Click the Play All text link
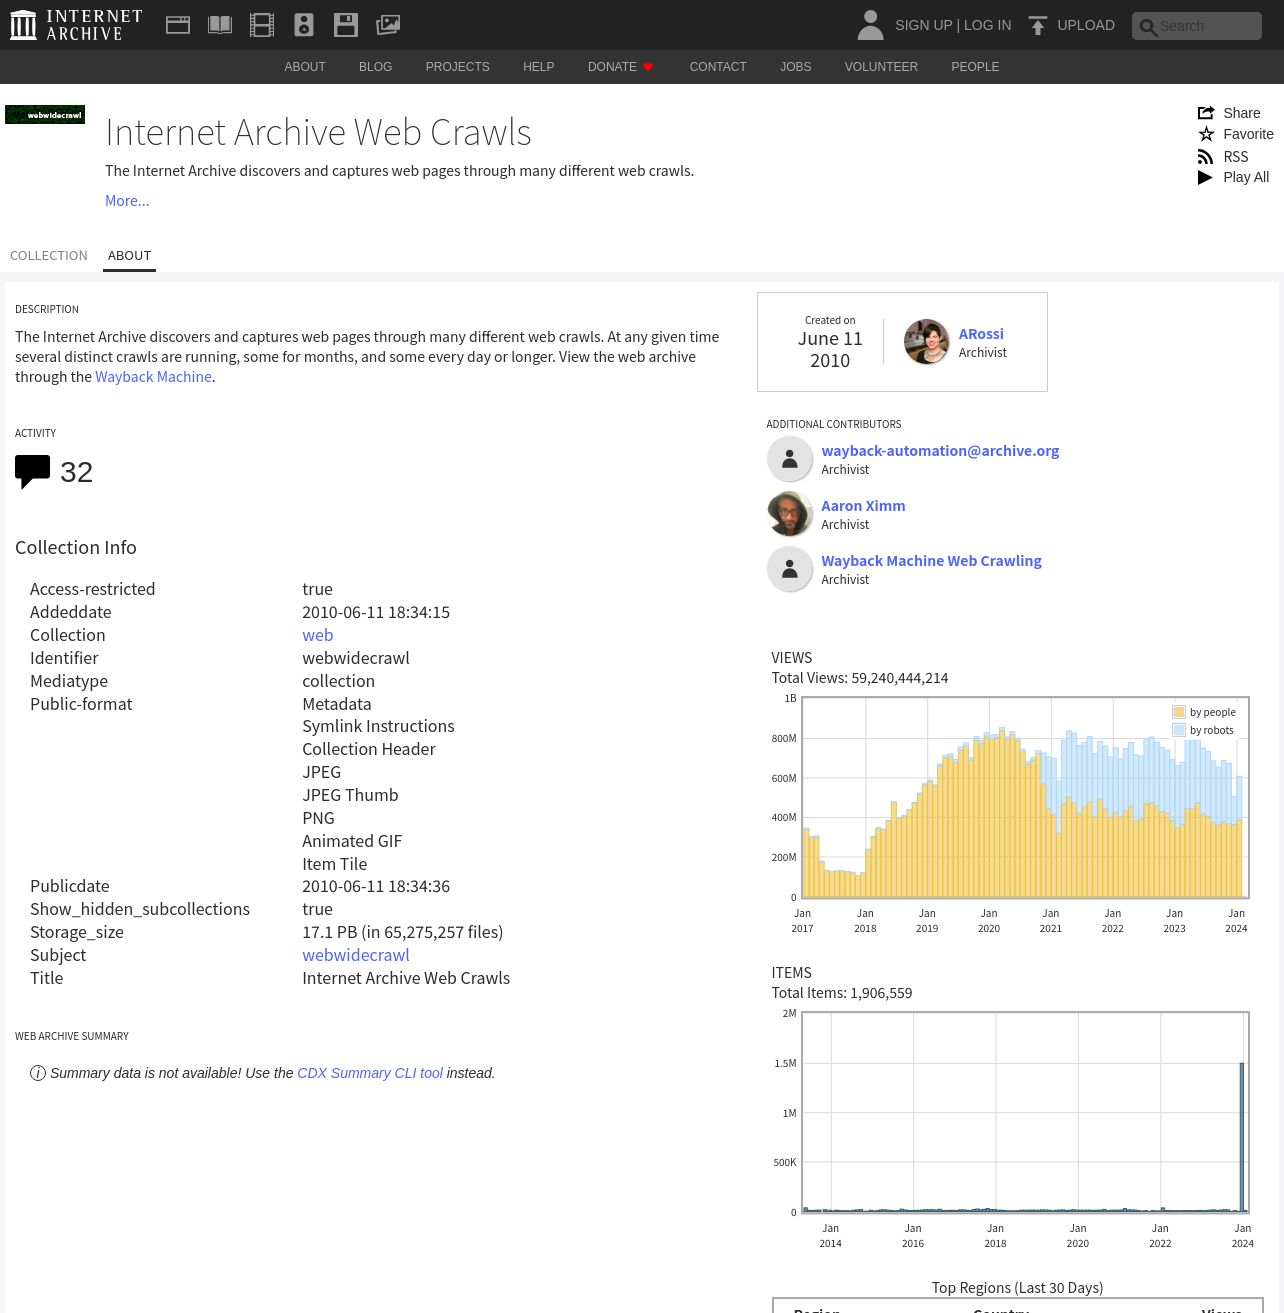The height and width of the screenshot is (1313, 1284). point(1246,177)
